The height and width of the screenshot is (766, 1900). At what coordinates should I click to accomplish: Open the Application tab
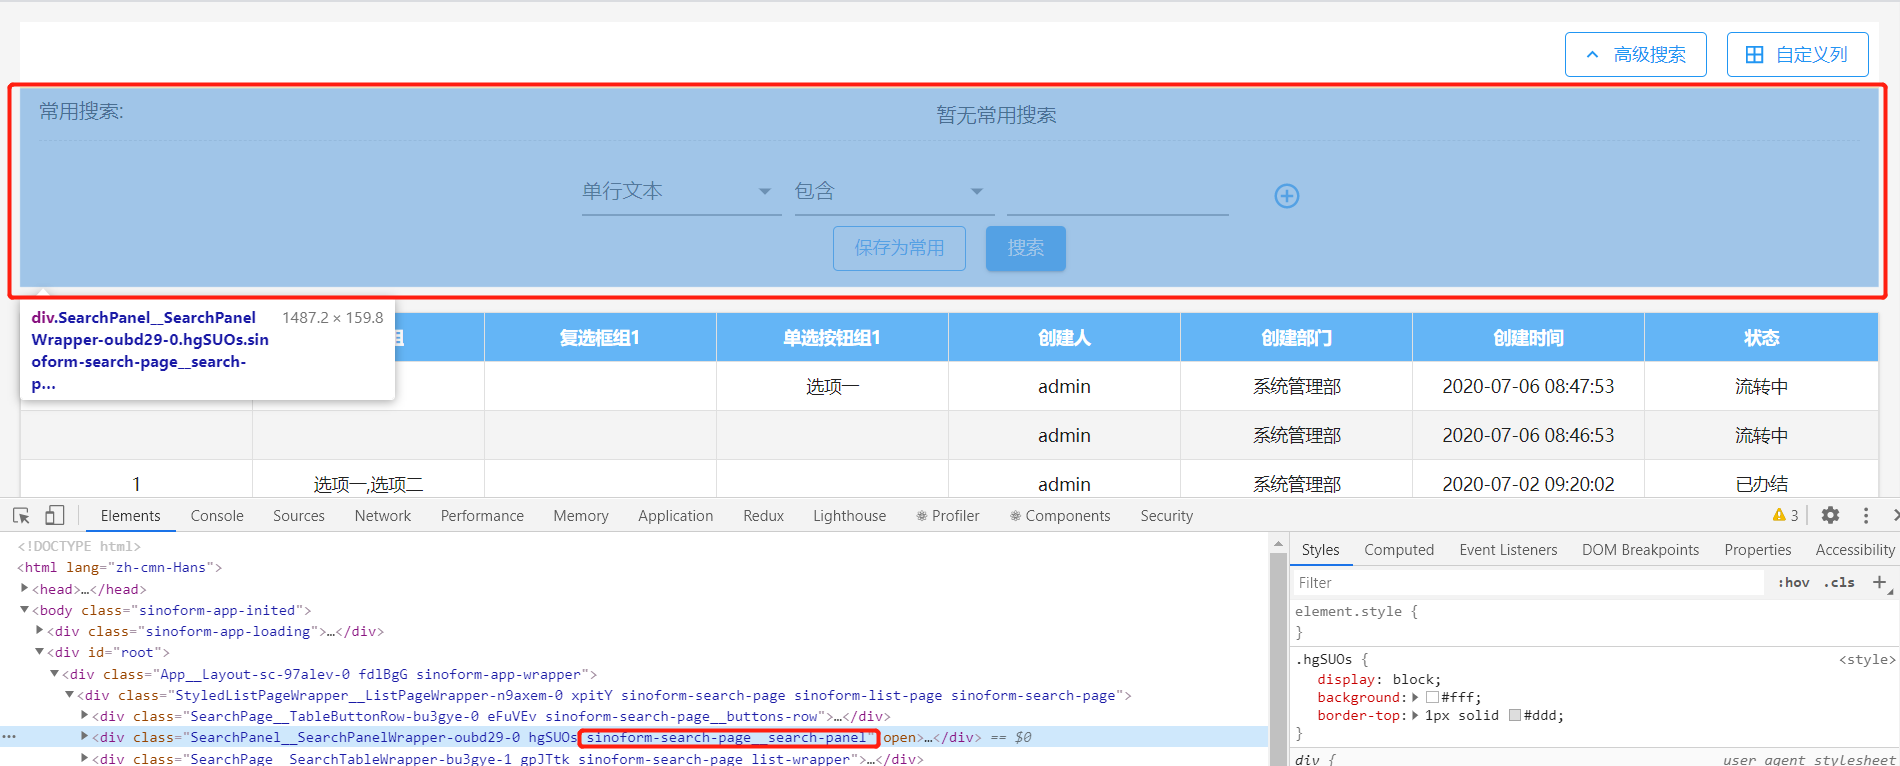click(x=676, y=516)
